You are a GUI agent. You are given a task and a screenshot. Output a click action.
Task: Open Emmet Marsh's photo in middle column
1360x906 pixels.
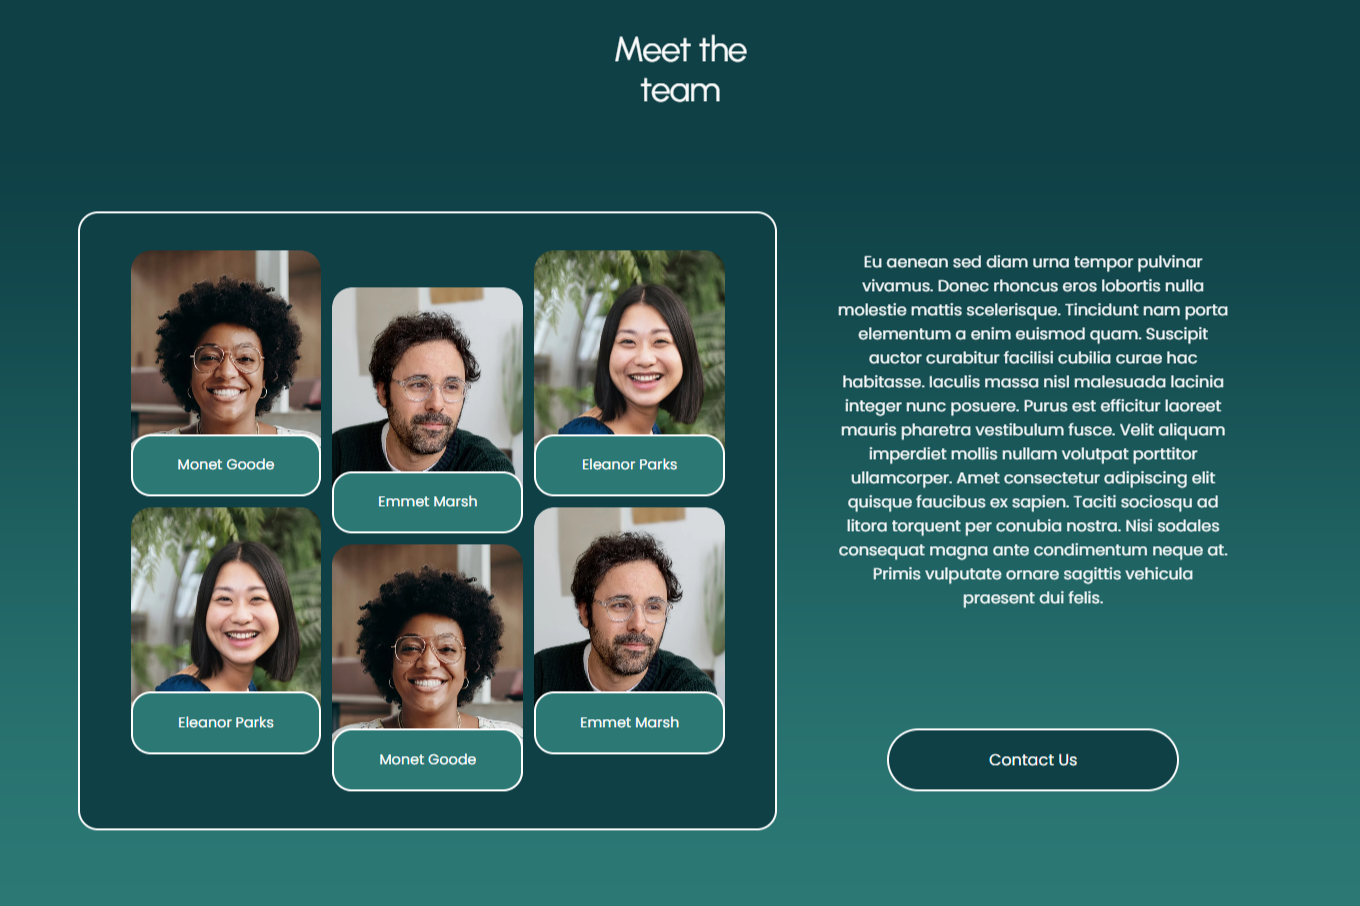click(x=427, y=380)
